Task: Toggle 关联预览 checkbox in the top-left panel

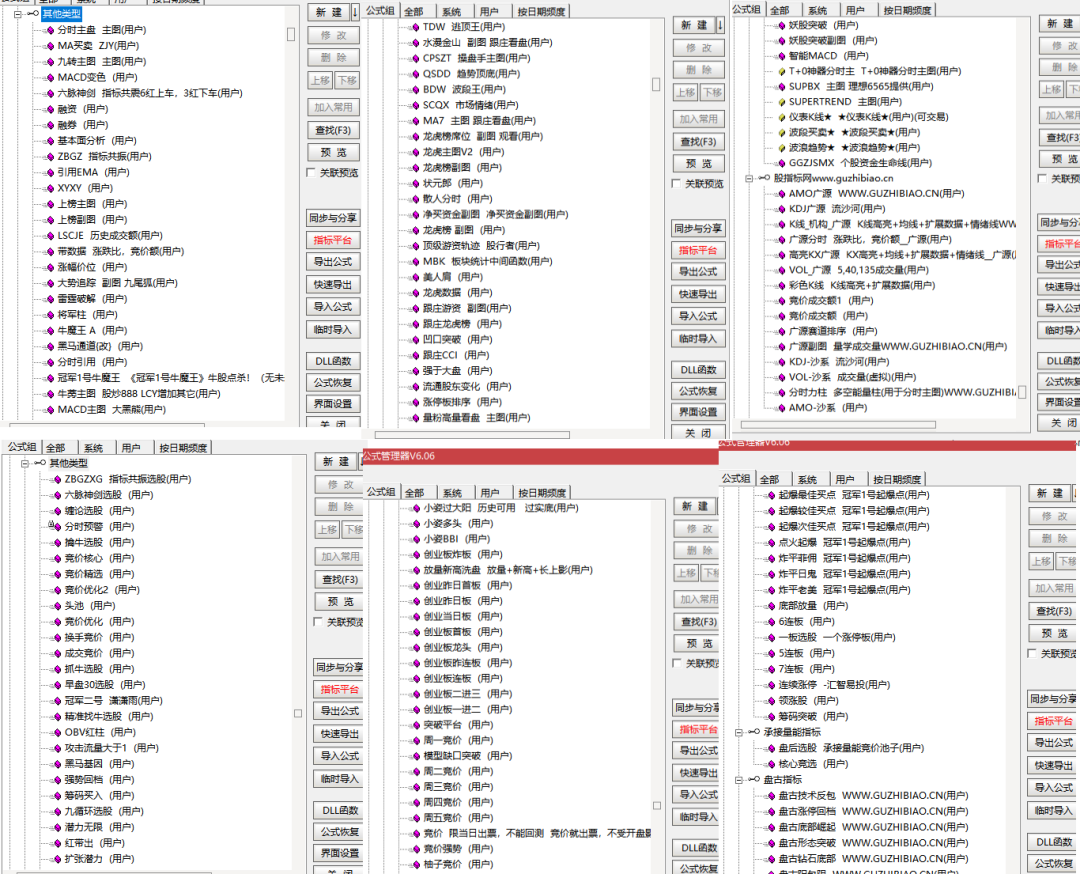Action: point(311,173)
